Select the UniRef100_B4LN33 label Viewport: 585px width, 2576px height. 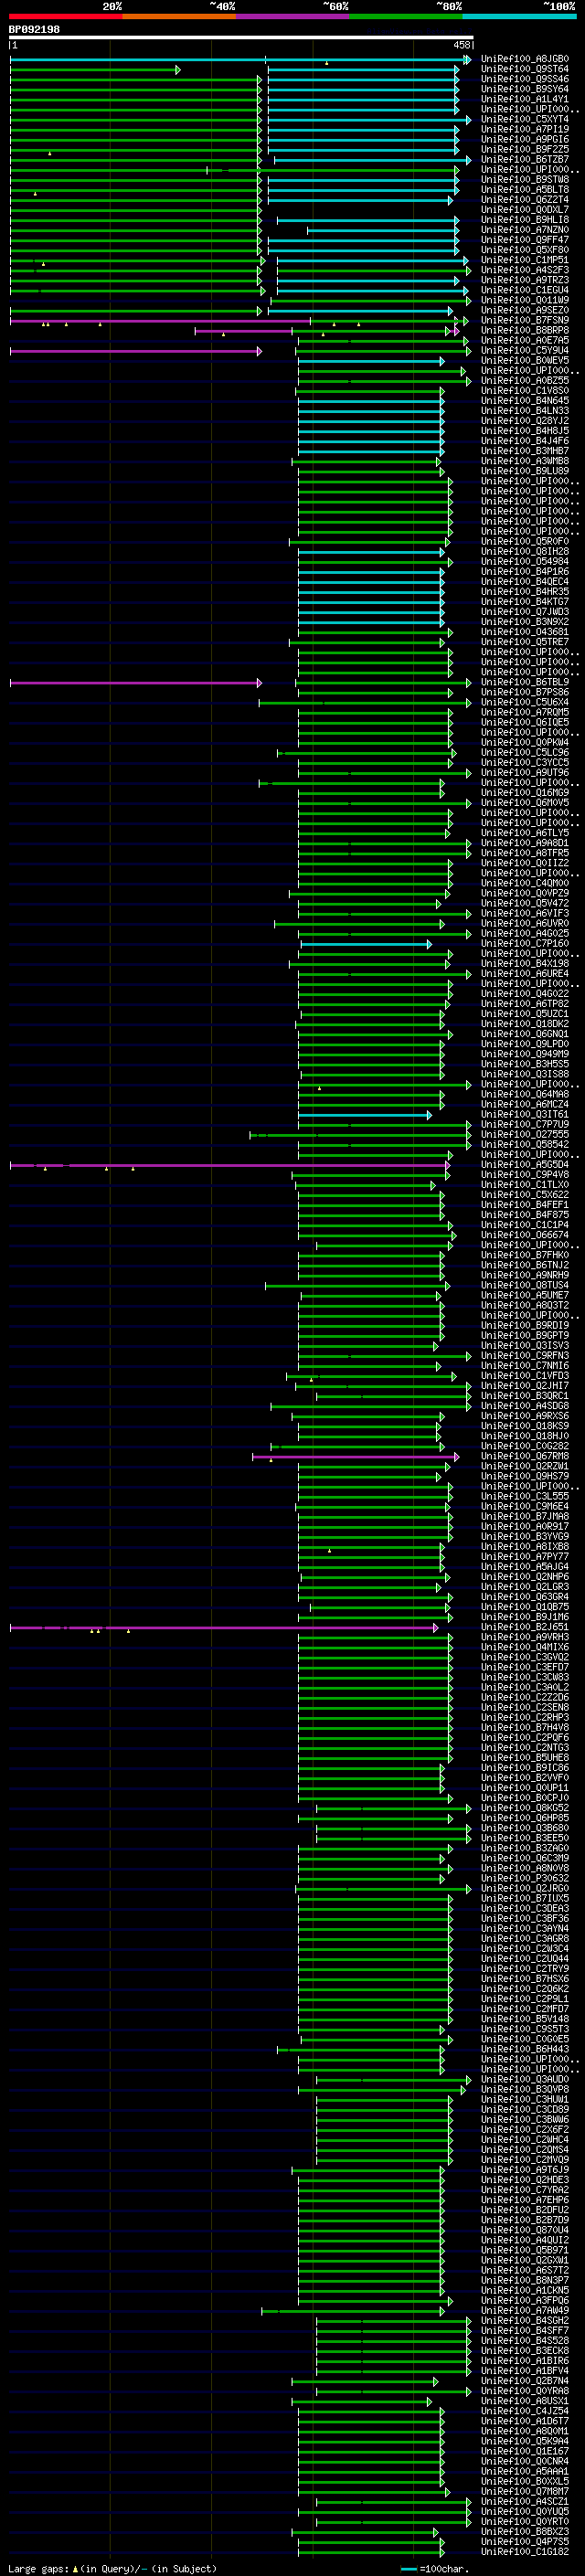point(525,411)
